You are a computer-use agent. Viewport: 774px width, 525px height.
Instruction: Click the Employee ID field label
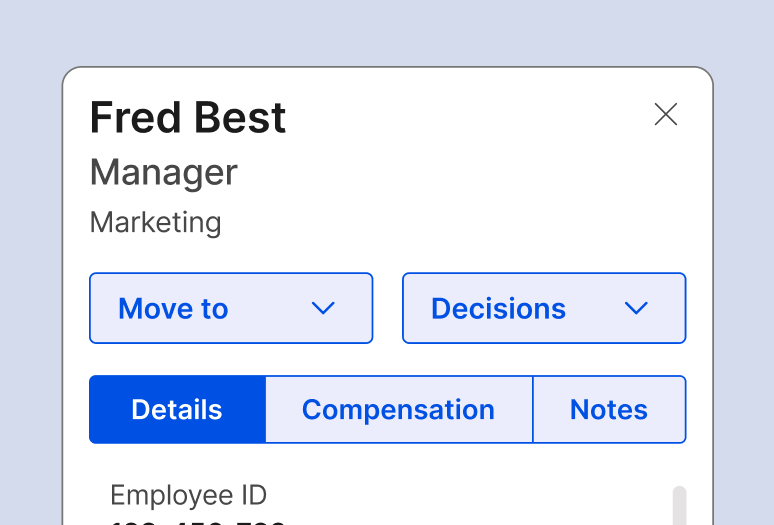(189, 495)
